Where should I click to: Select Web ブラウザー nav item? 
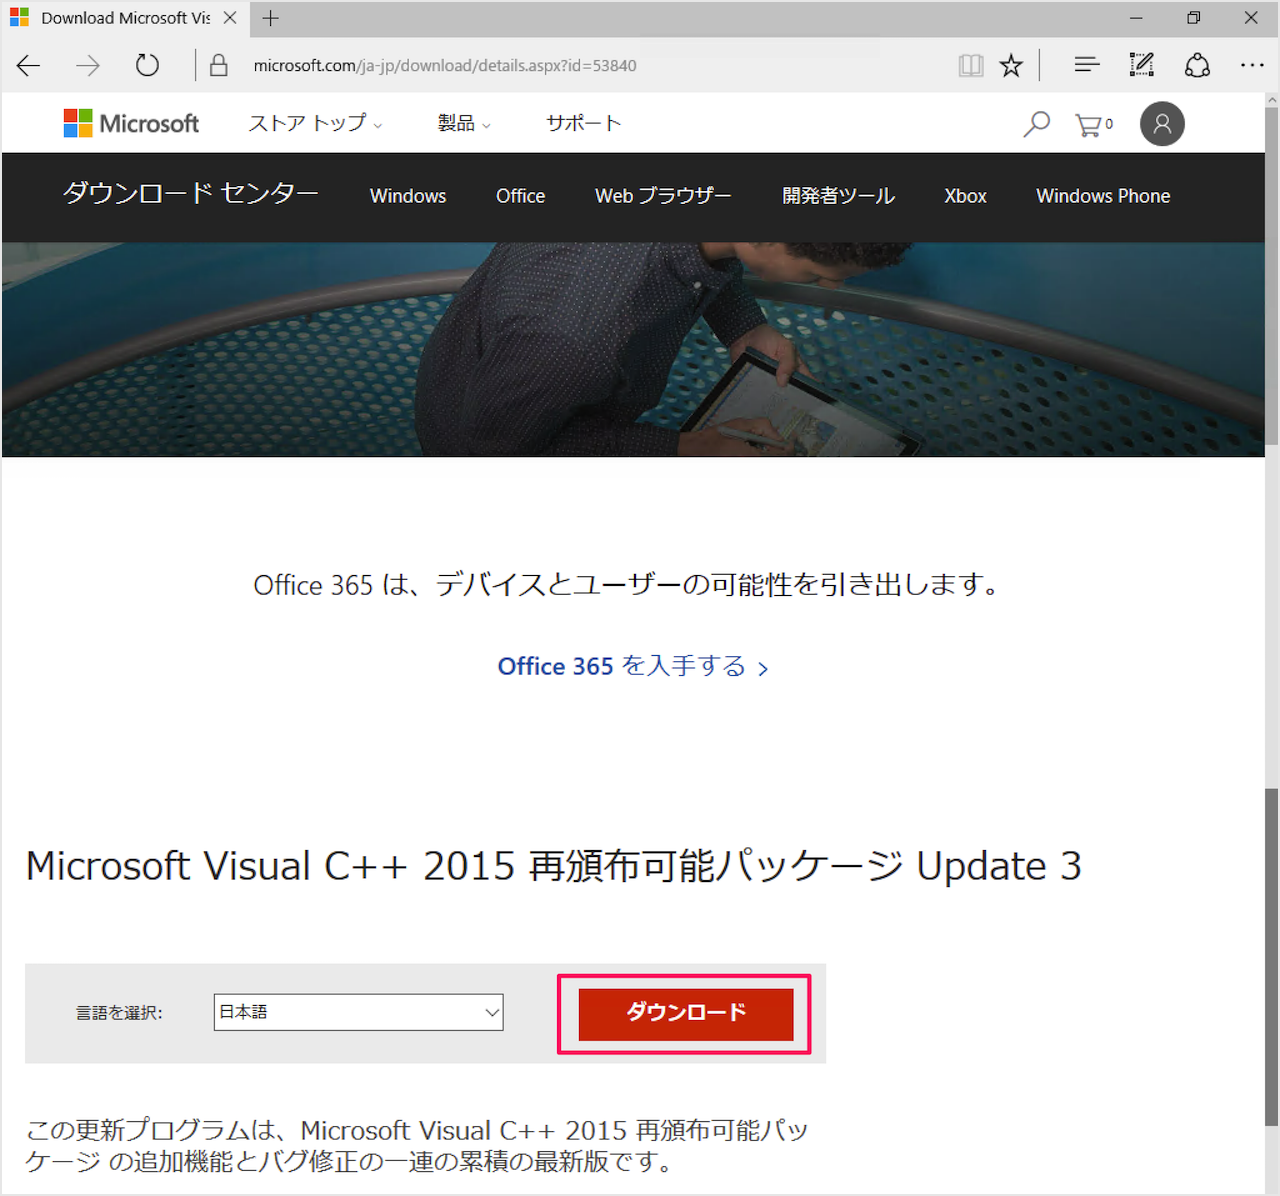(x=663, y=196)
